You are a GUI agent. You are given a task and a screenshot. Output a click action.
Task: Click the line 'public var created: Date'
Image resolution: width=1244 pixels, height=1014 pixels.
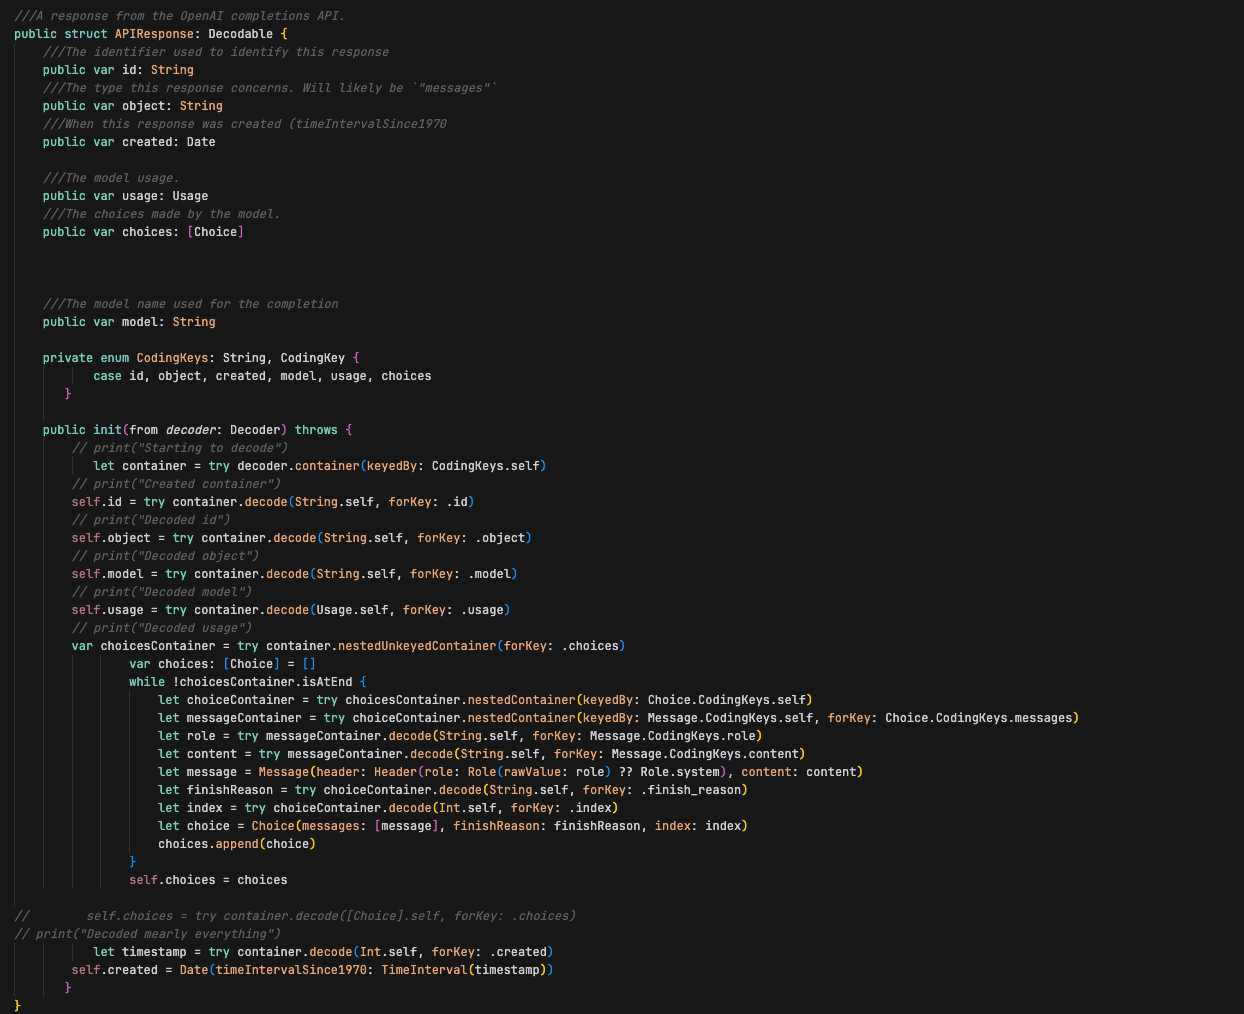(129, 142)
